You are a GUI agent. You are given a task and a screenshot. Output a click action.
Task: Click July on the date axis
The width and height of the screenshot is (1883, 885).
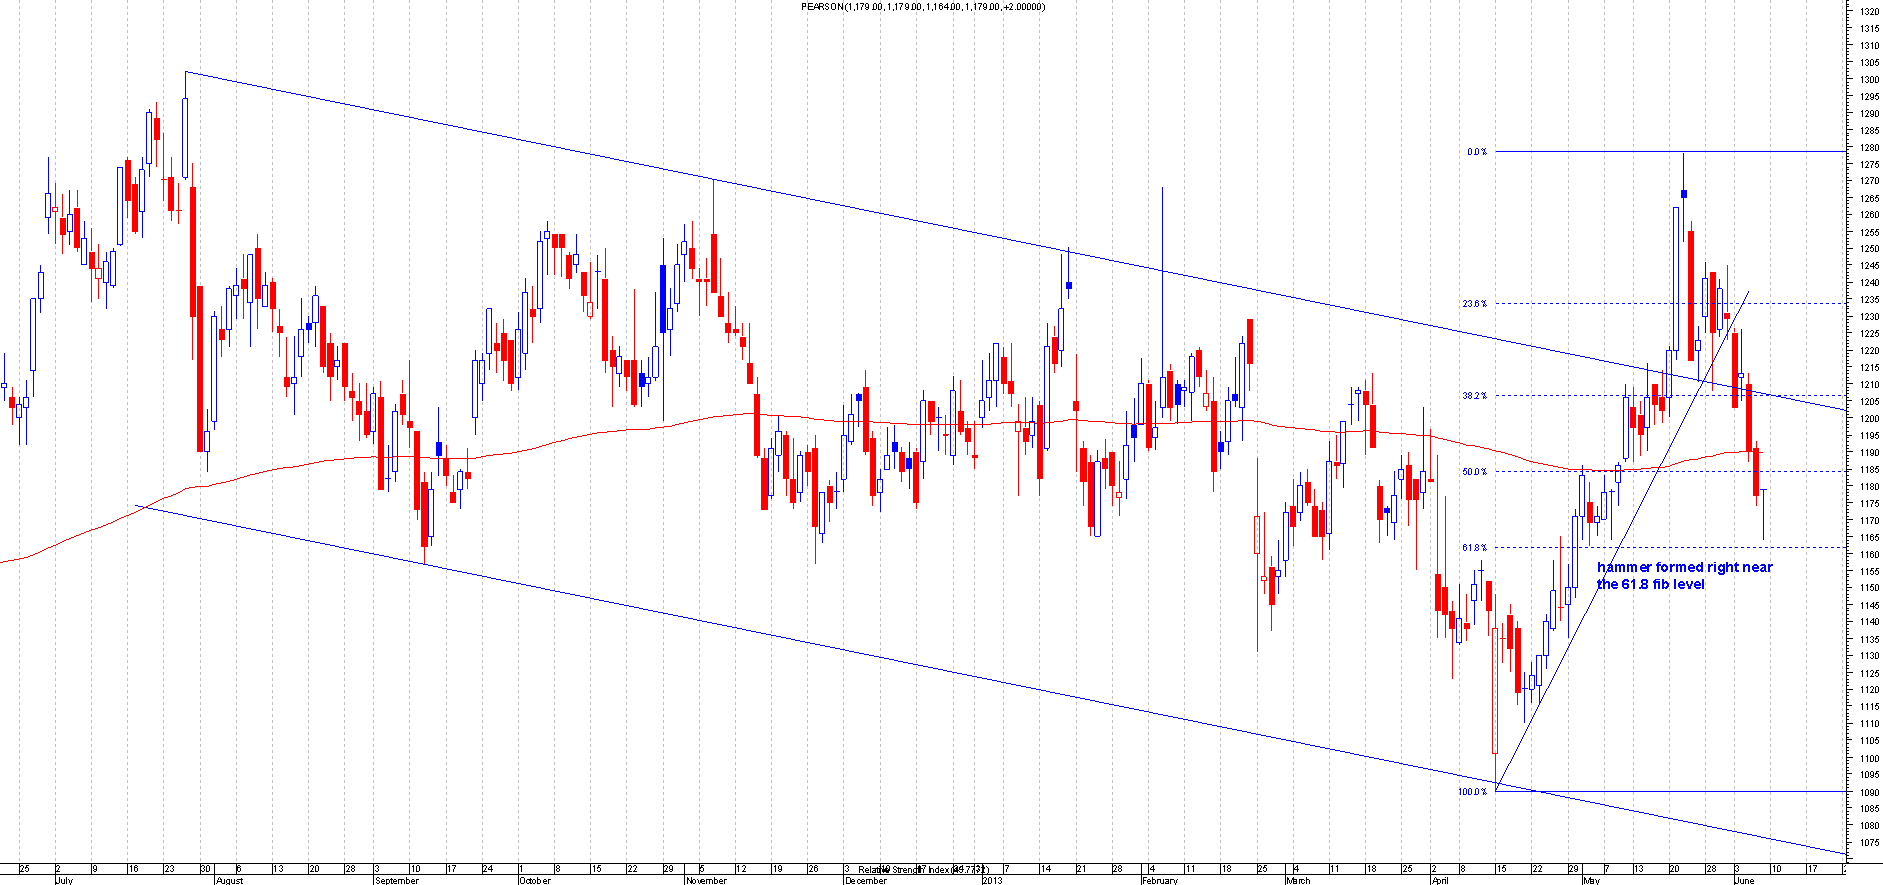pyautogui.click(x=64, y=880)
